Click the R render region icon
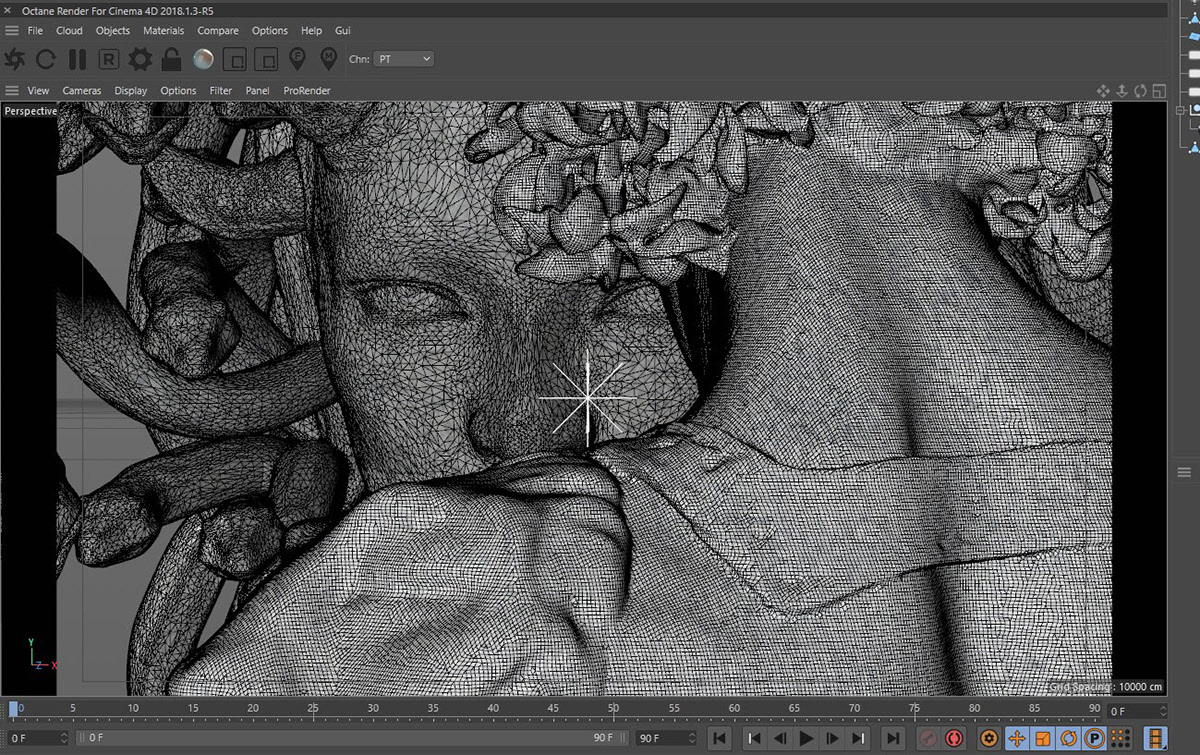 [109, 59]
